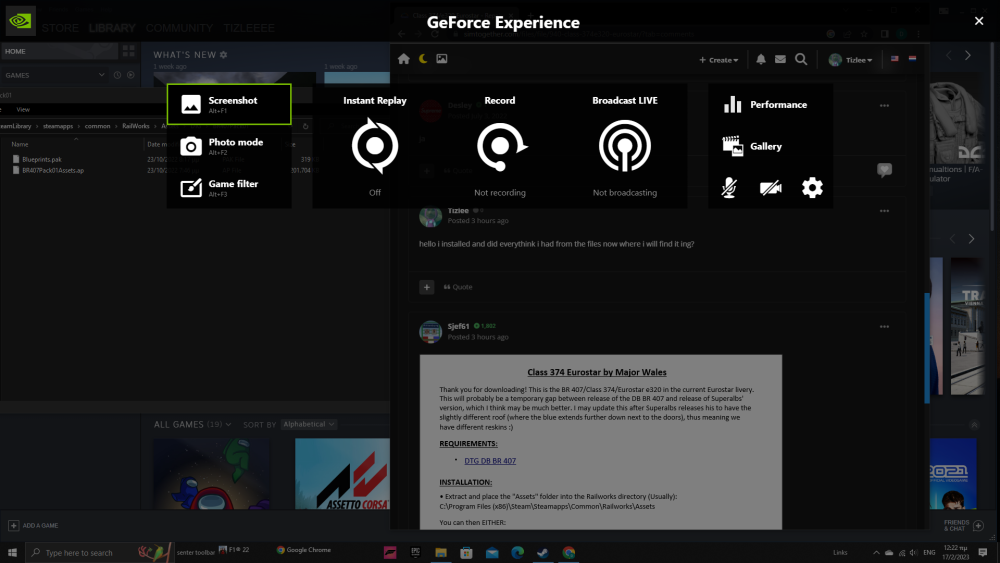
Task: Open forum search magnifier
Action: [801, 59]
